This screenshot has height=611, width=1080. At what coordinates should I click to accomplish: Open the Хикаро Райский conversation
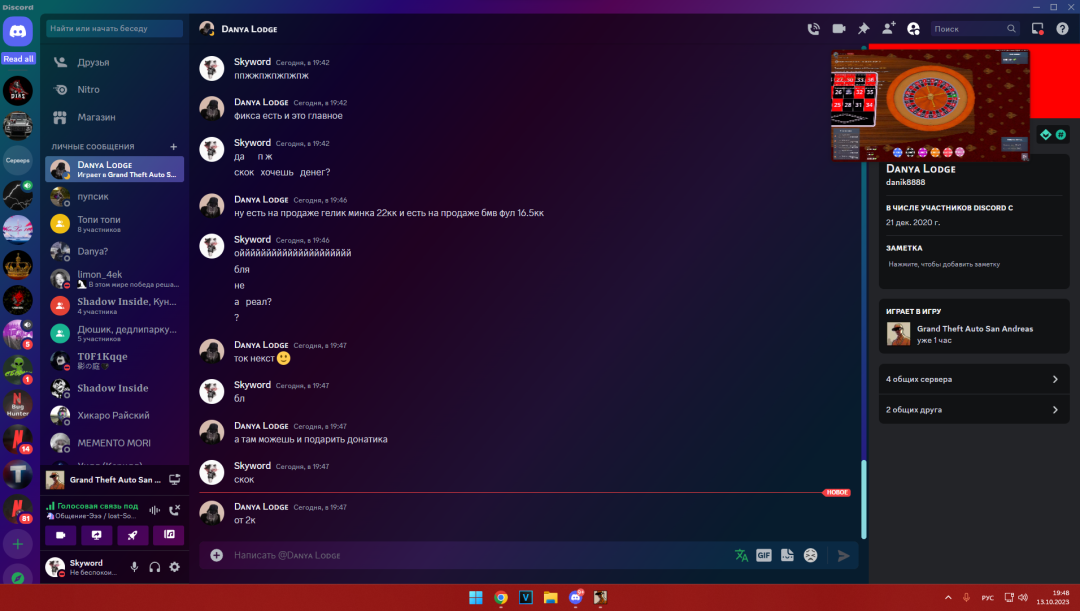click(x=114, y=415)
